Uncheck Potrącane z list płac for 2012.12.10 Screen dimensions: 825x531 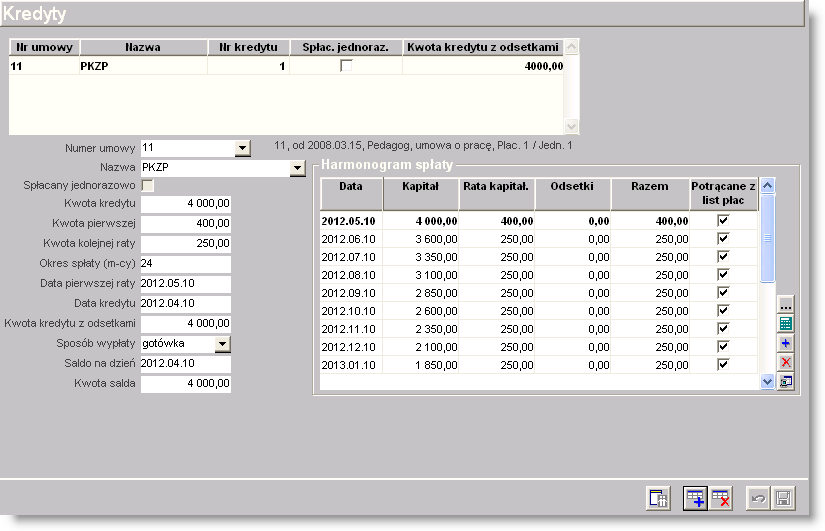coord(723,346)
